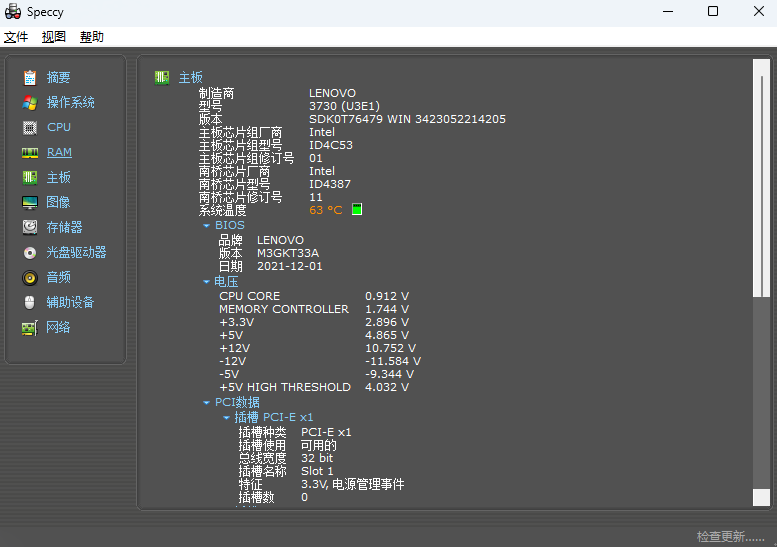
Task: Click the 辅助设备 mouse peripherals icon
Action: 30,302
